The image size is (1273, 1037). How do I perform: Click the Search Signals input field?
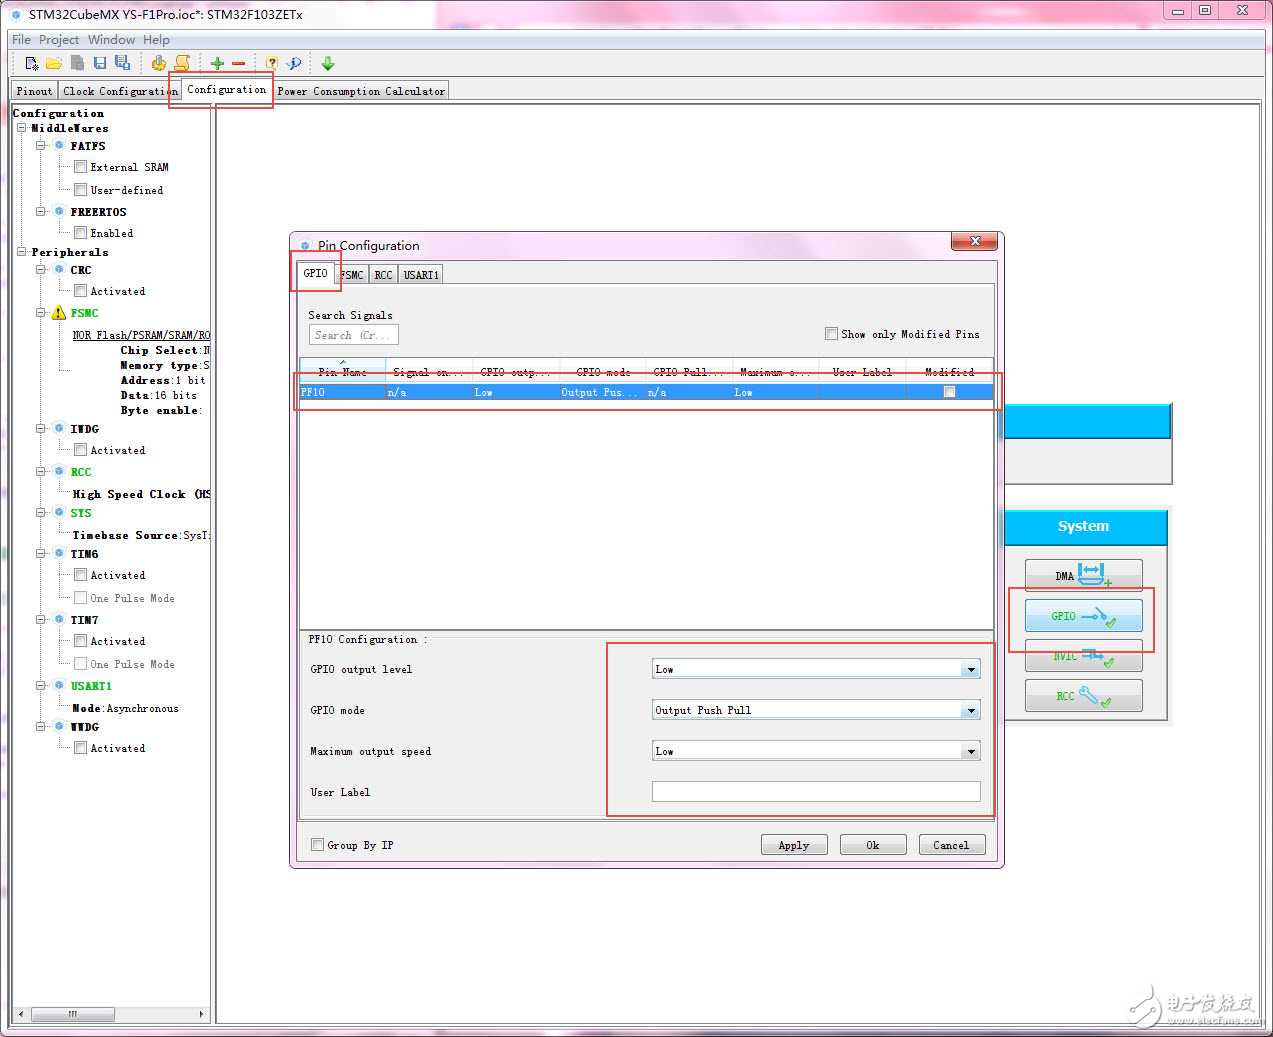pos(354,335)
